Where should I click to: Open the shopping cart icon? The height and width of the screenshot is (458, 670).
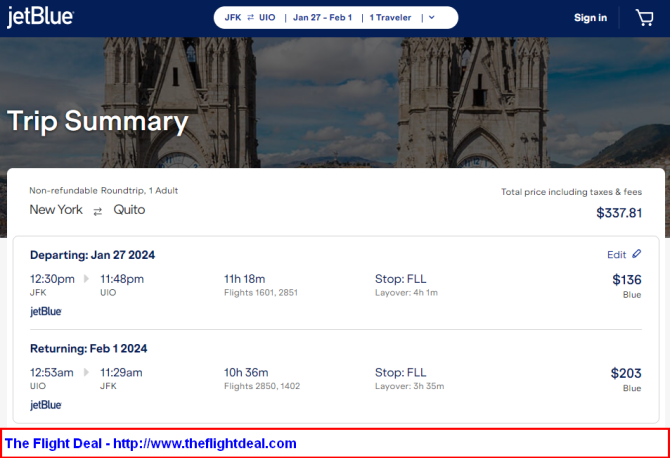point(645,18)
